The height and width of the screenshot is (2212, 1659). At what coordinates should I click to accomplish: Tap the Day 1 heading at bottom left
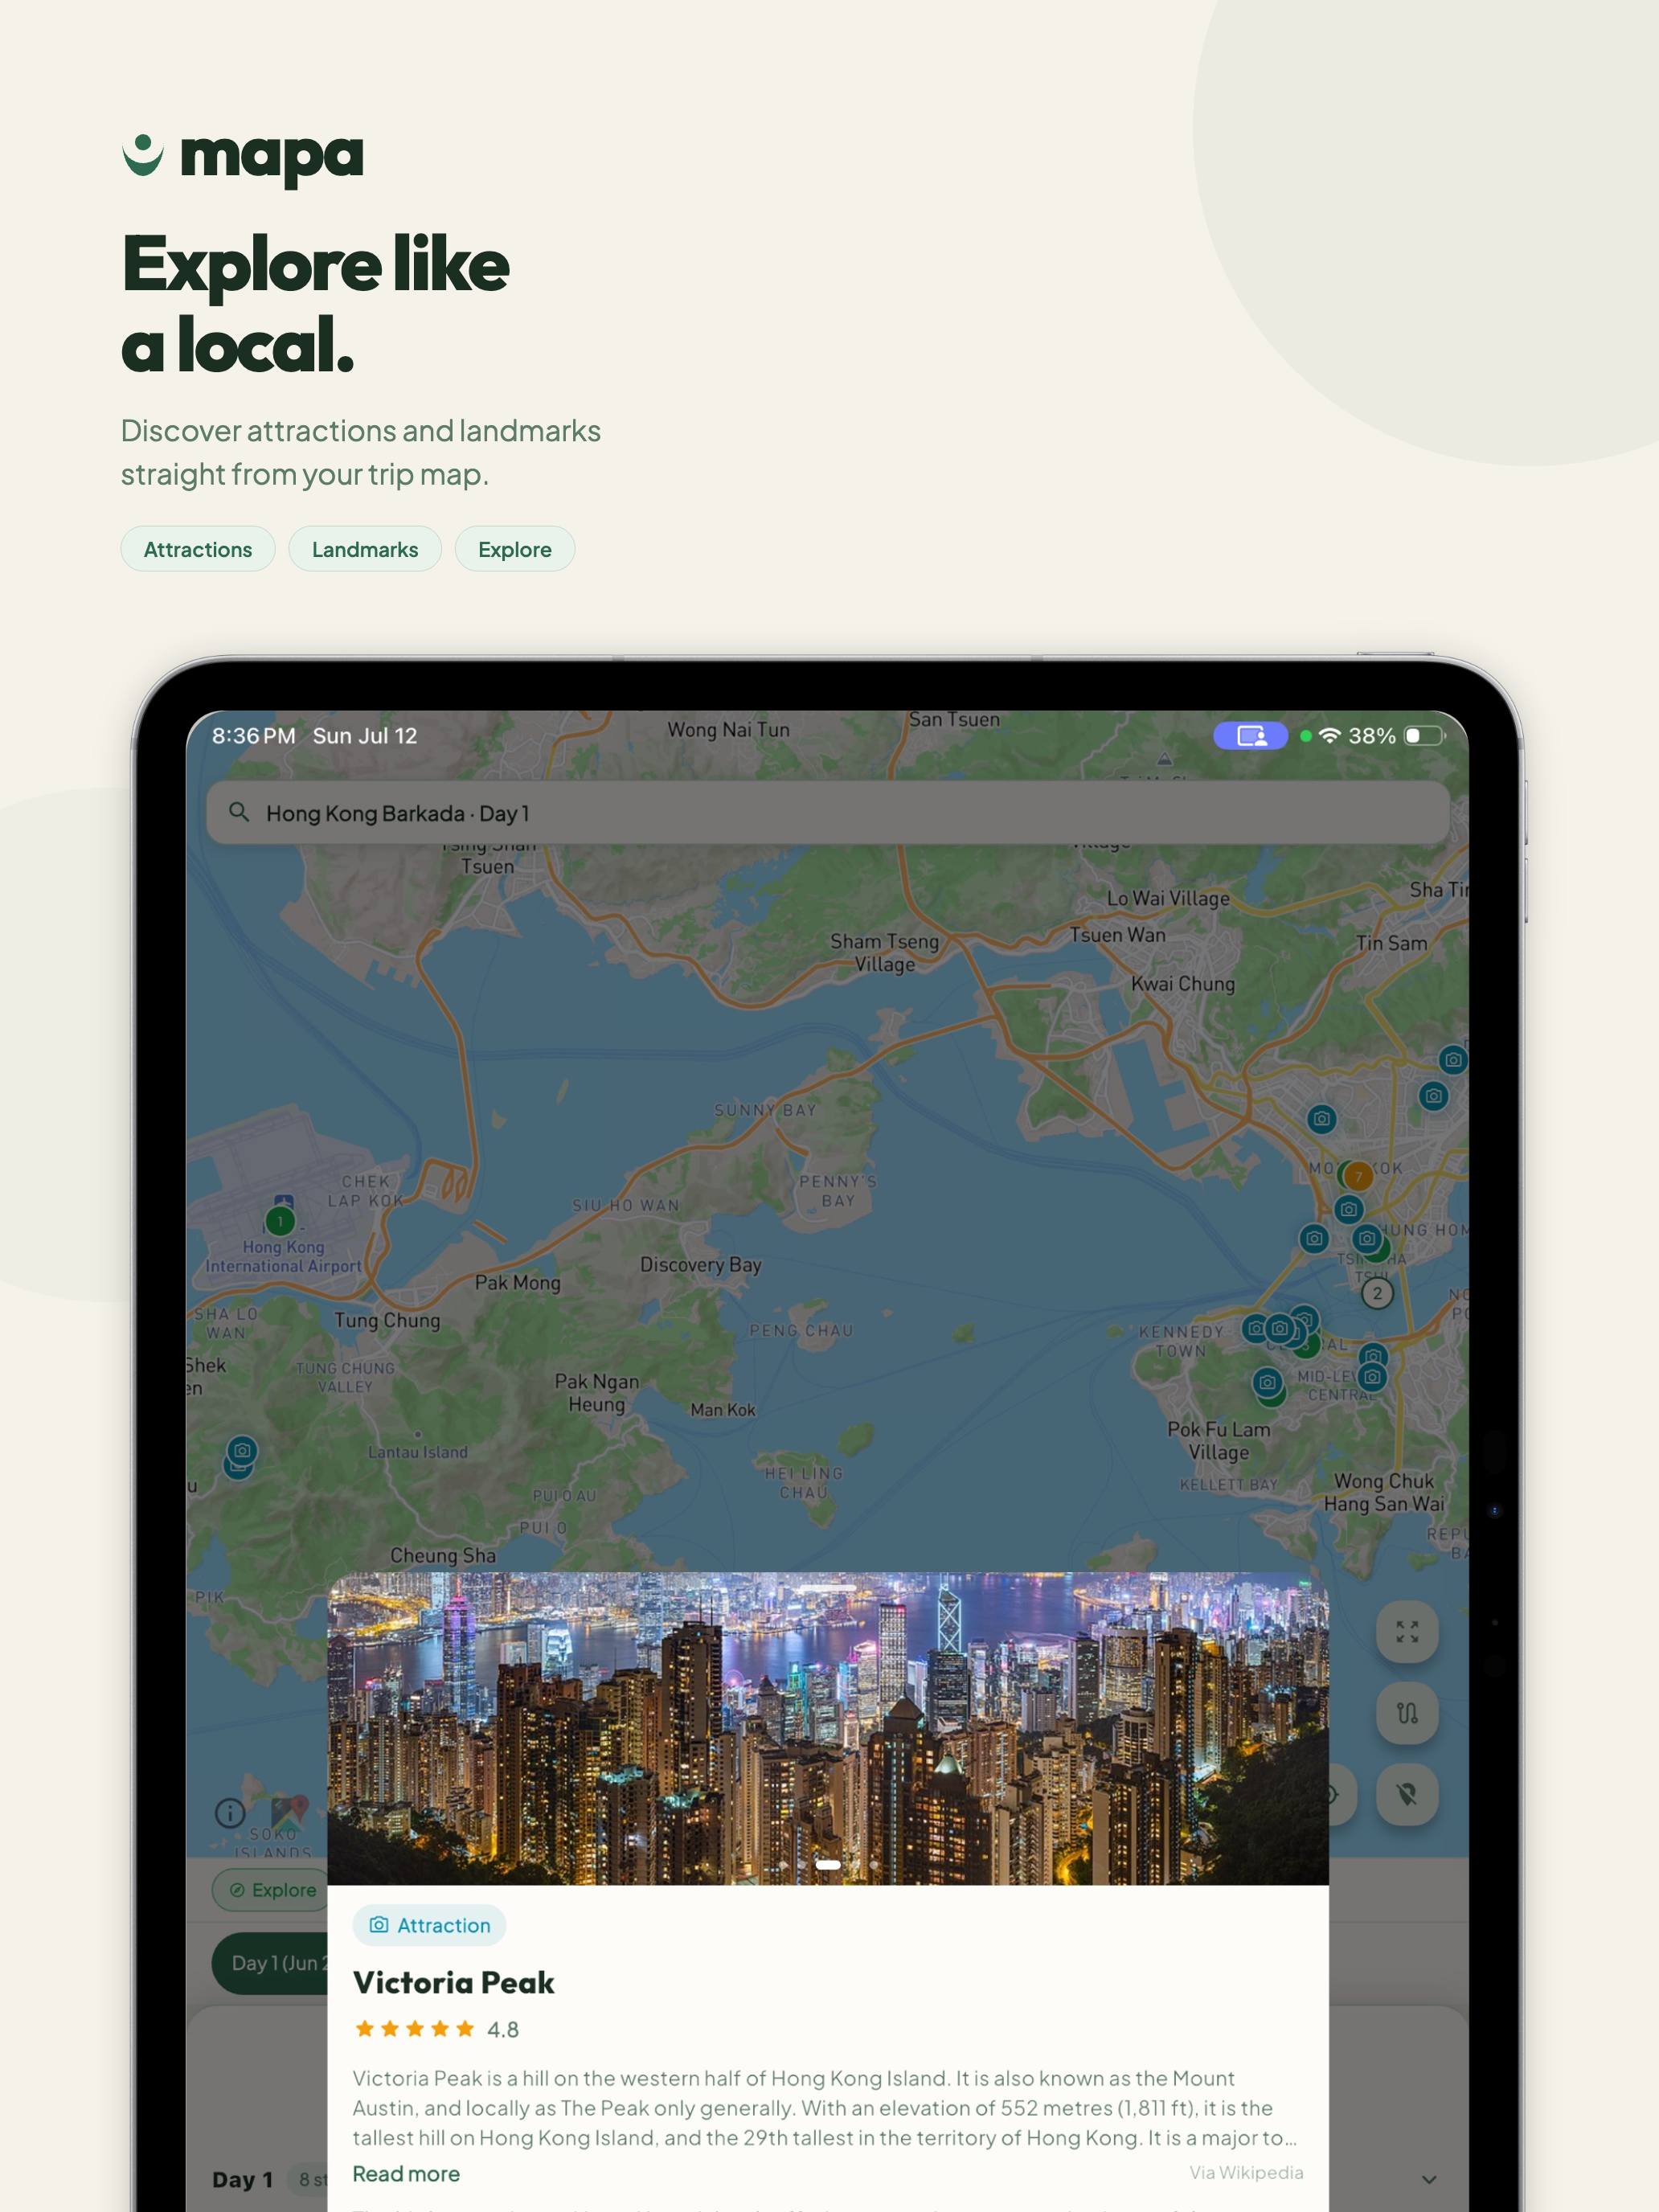click(242, 2179)
